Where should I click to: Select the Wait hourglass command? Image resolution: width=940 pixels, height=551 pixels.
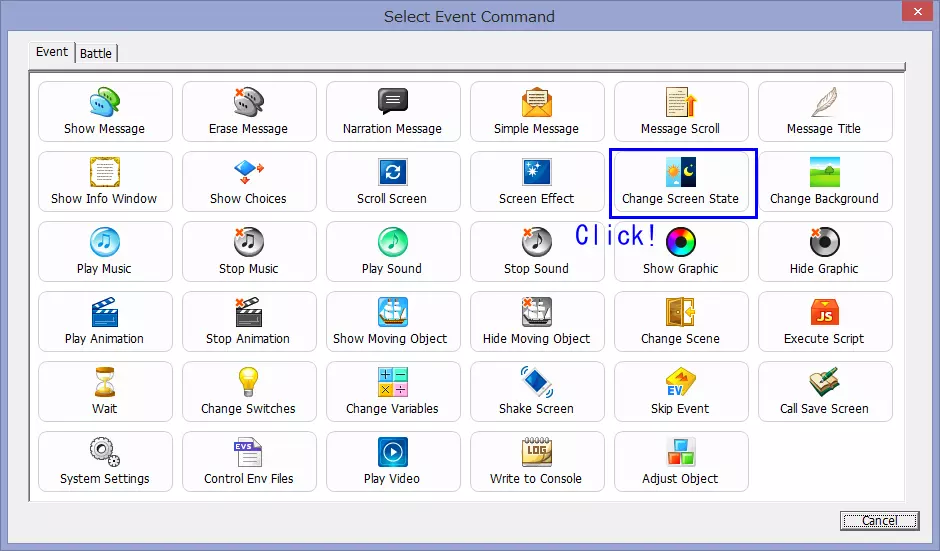(x=105, y=392)
